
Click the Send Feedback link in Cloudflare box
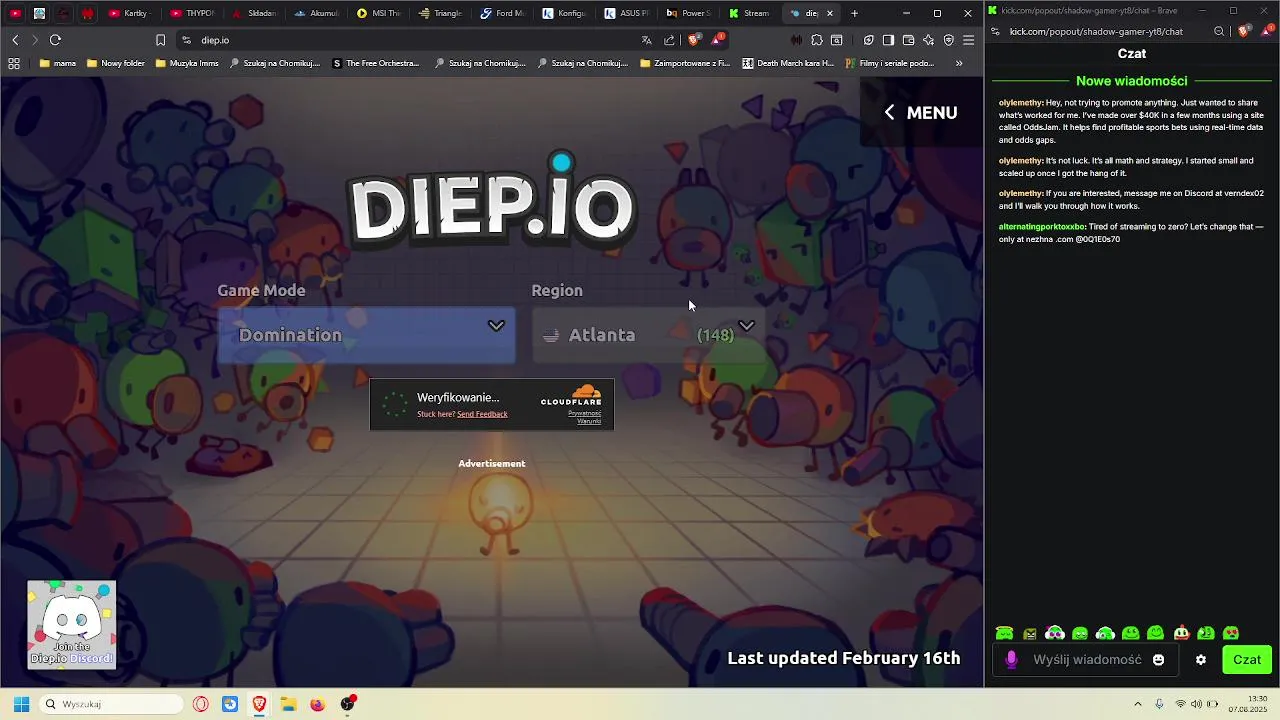482,414
